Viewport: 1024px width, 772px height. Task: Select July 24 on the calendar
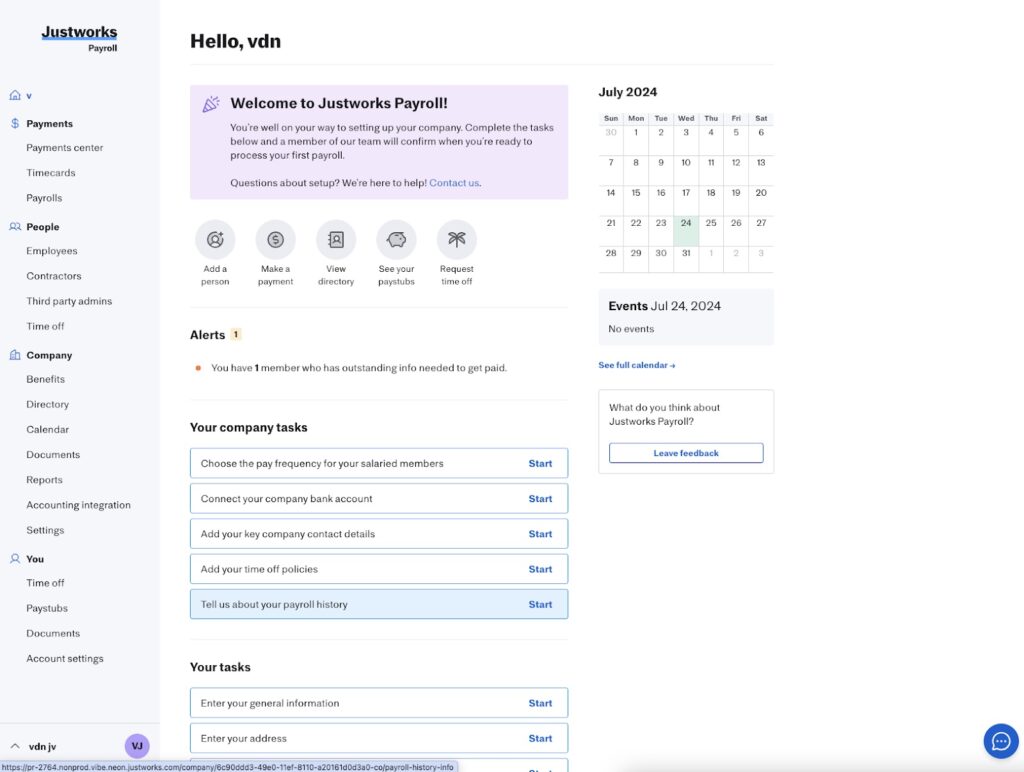[x=686, y=231]
